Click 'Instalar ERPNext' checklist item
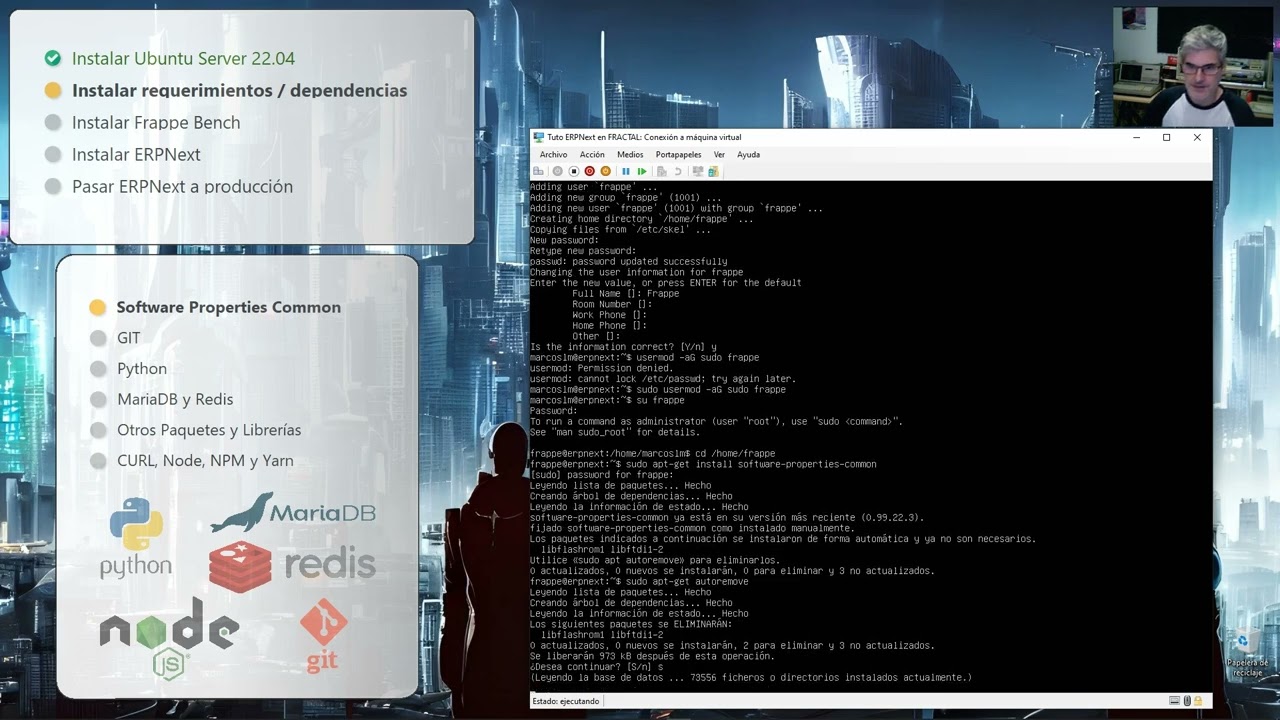This screenshot has width=1280, height=720. [x=136, y=155]
